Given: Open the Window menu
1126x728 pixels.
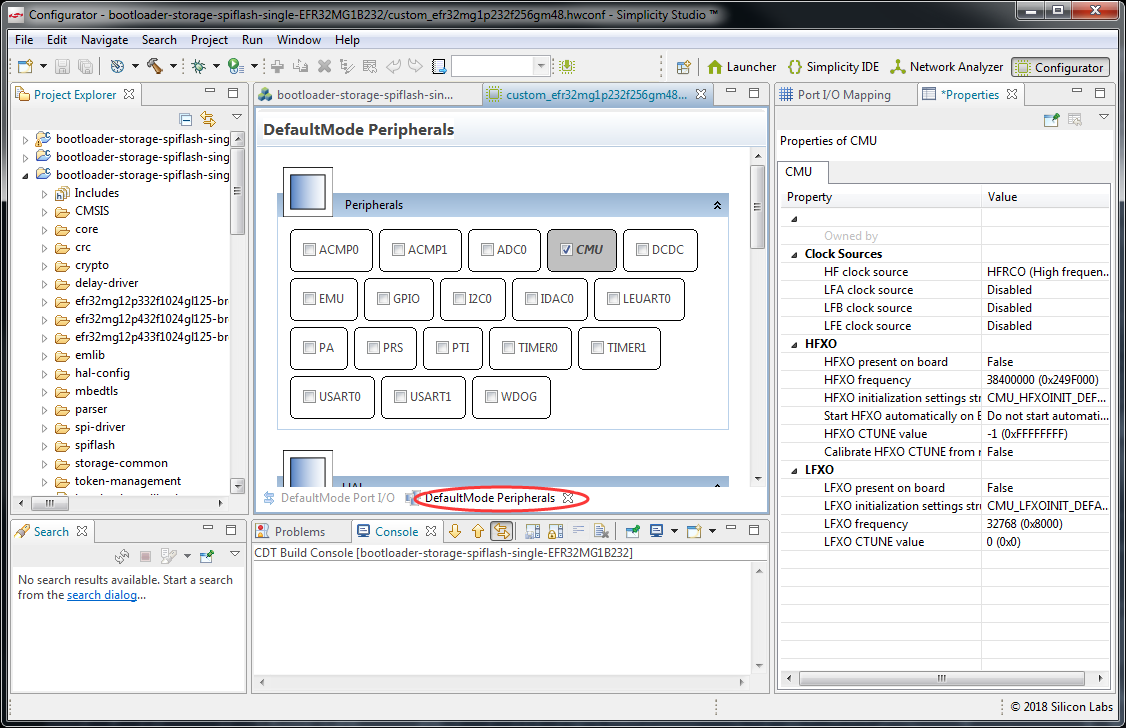Looking at the screenshot, I should click(299, 40).
